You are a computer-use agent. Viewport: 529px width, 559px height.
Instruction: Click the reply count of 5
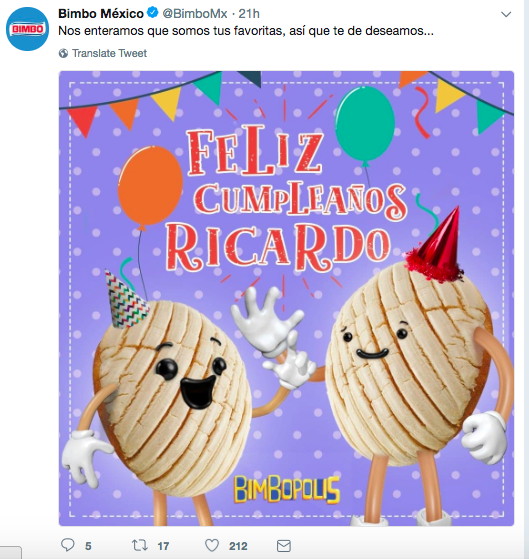point(88,546)
